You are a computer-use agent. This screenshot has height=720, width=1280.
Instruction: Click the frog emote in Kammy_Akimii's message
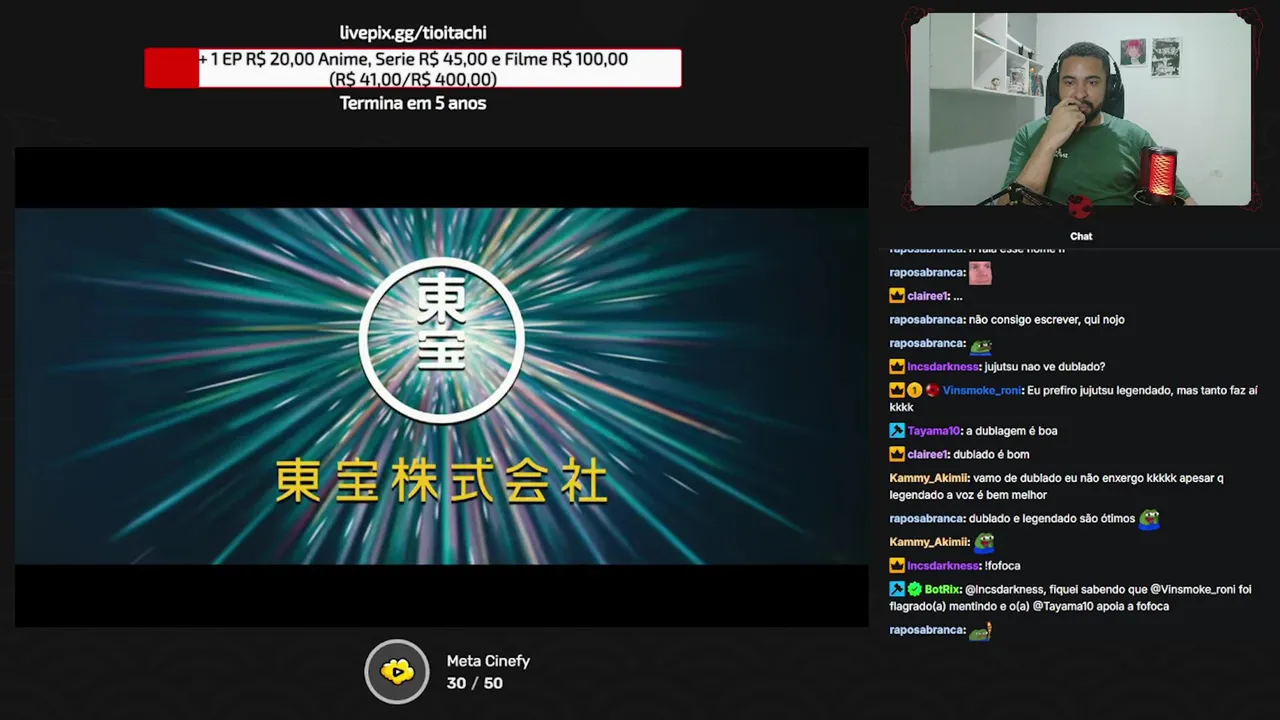pos(984,542)
